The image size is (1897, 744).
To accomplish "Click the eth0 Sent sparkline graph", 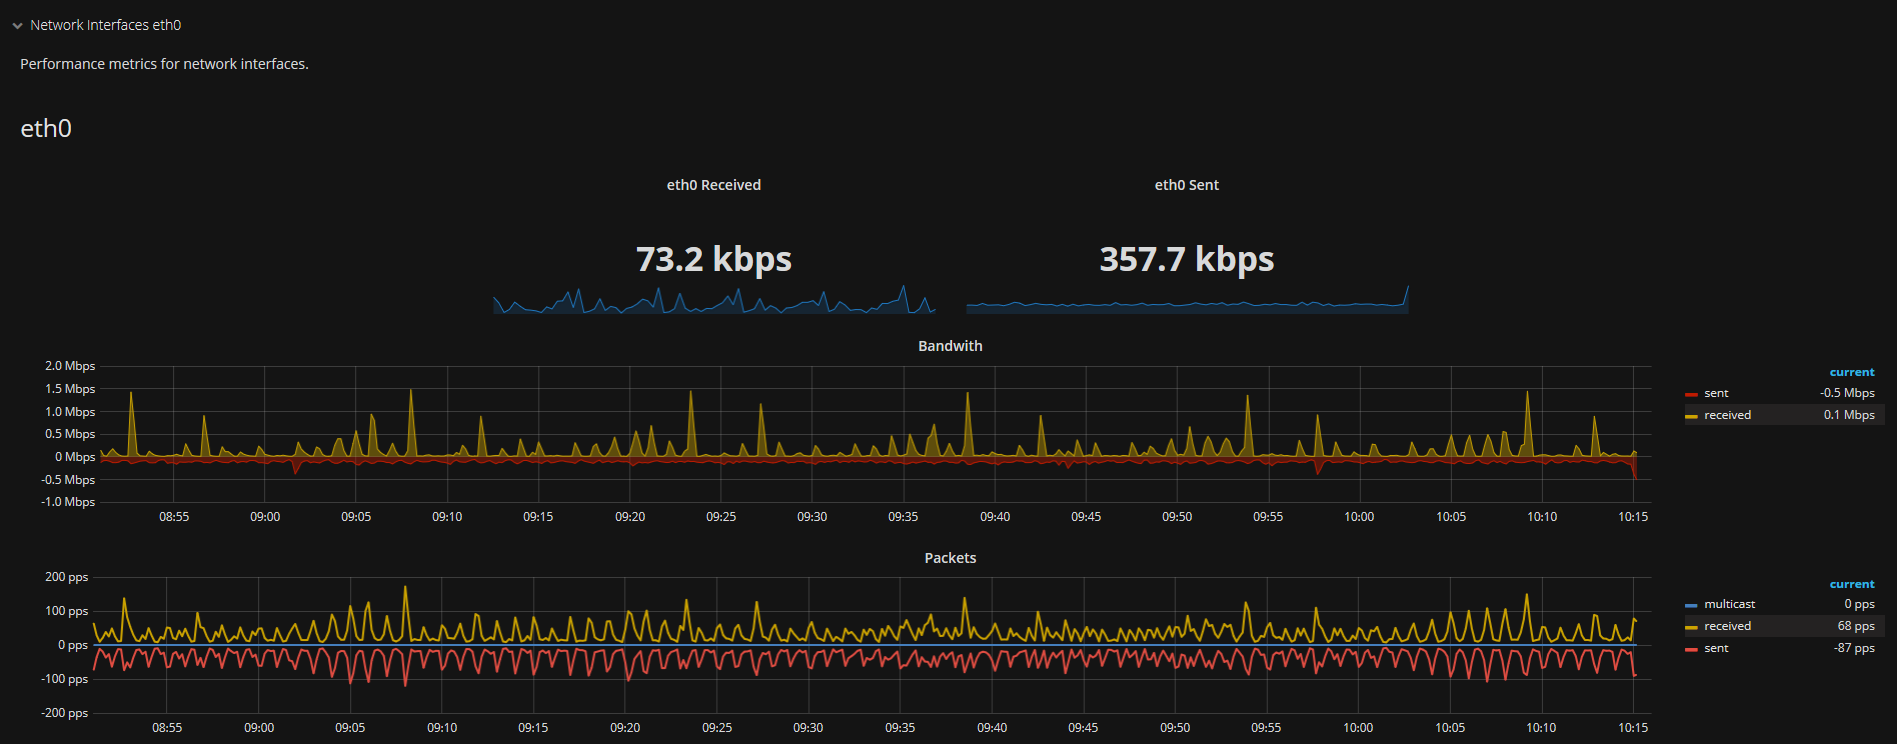I will tap(1187, 300).
